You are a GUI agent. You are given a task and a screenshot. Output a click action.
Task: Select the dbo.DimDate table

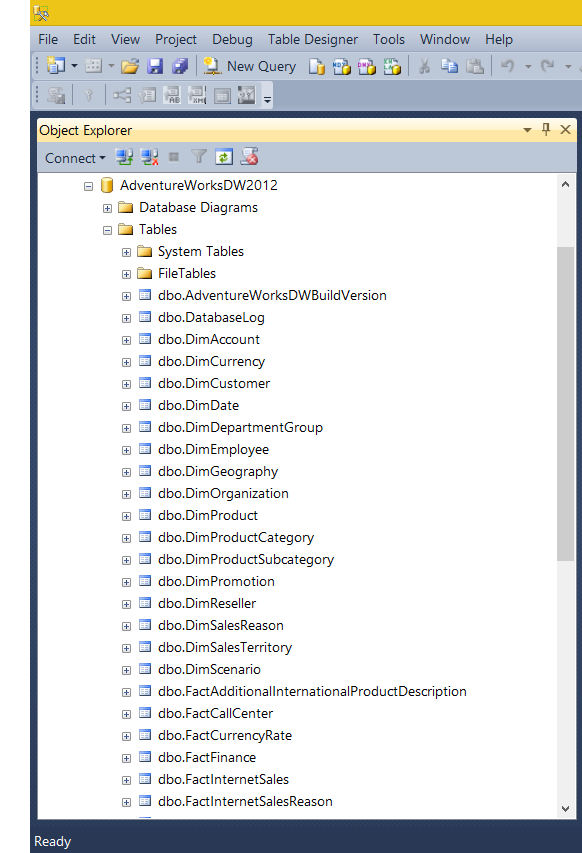coord(198,405)
